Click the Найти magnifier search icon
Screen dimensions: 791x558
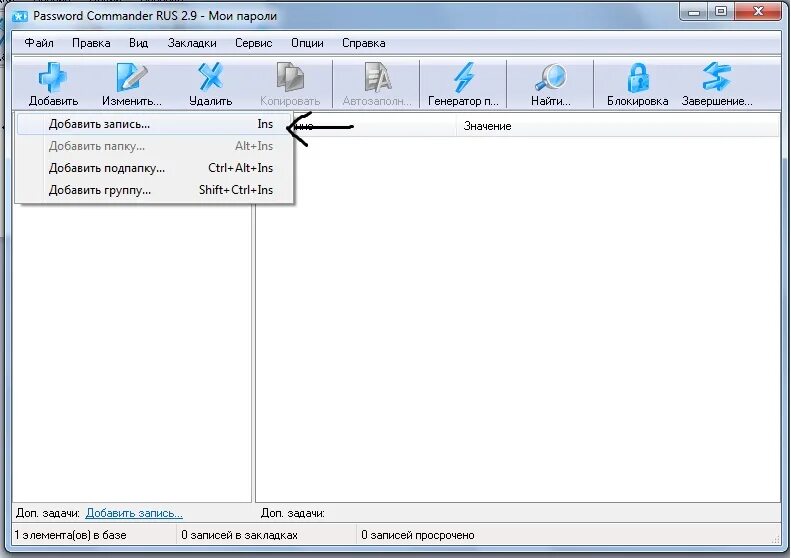(x=550, y=77)
